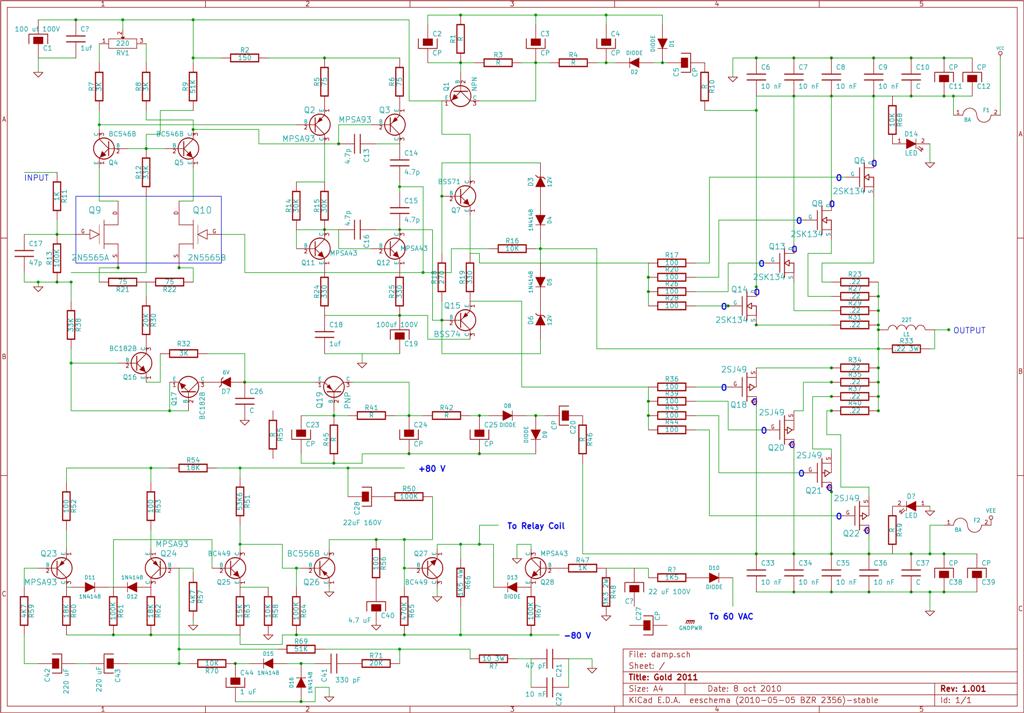Click diode D10 symbol

713,577
